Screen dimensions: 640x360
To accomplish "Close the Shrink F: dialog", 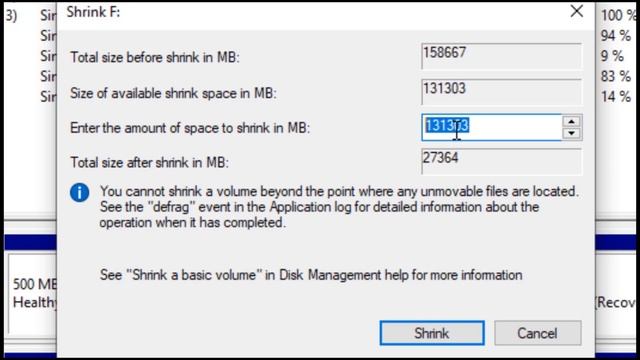I will (576, 11).
